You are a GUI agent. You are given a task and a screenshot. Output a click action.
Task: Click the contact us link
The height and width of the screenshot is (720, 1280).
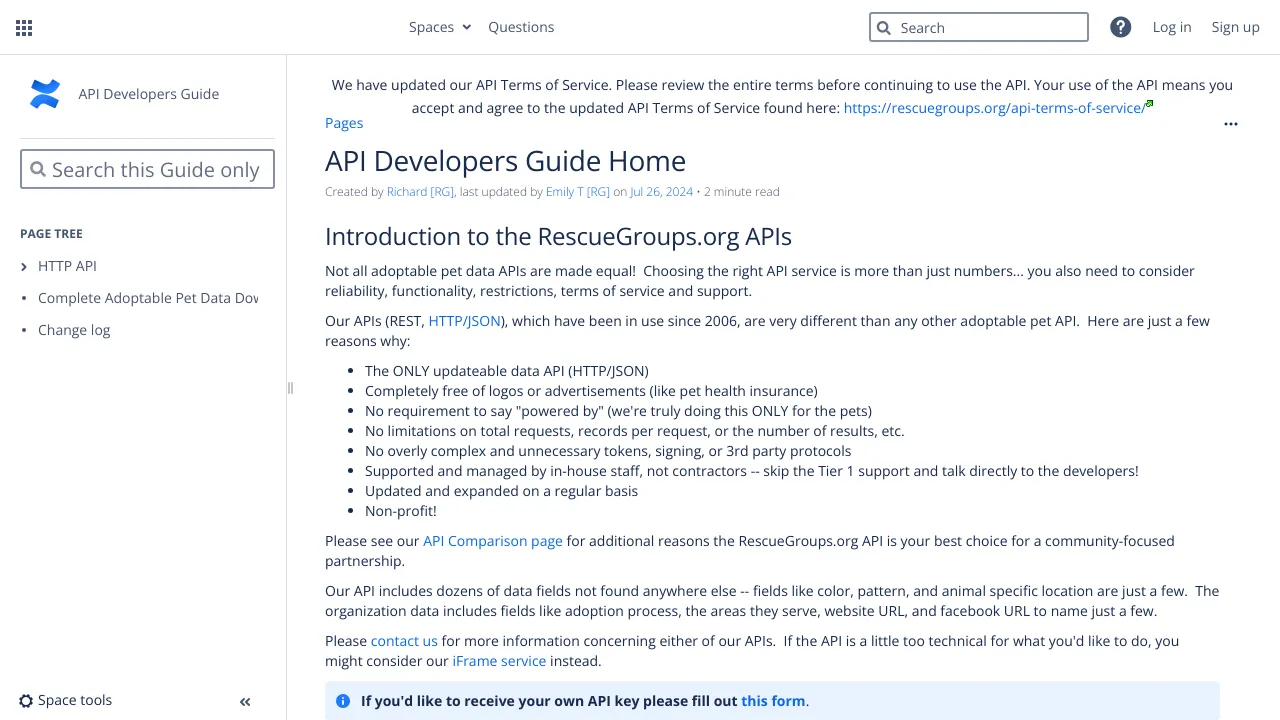[x=404, y=641]
